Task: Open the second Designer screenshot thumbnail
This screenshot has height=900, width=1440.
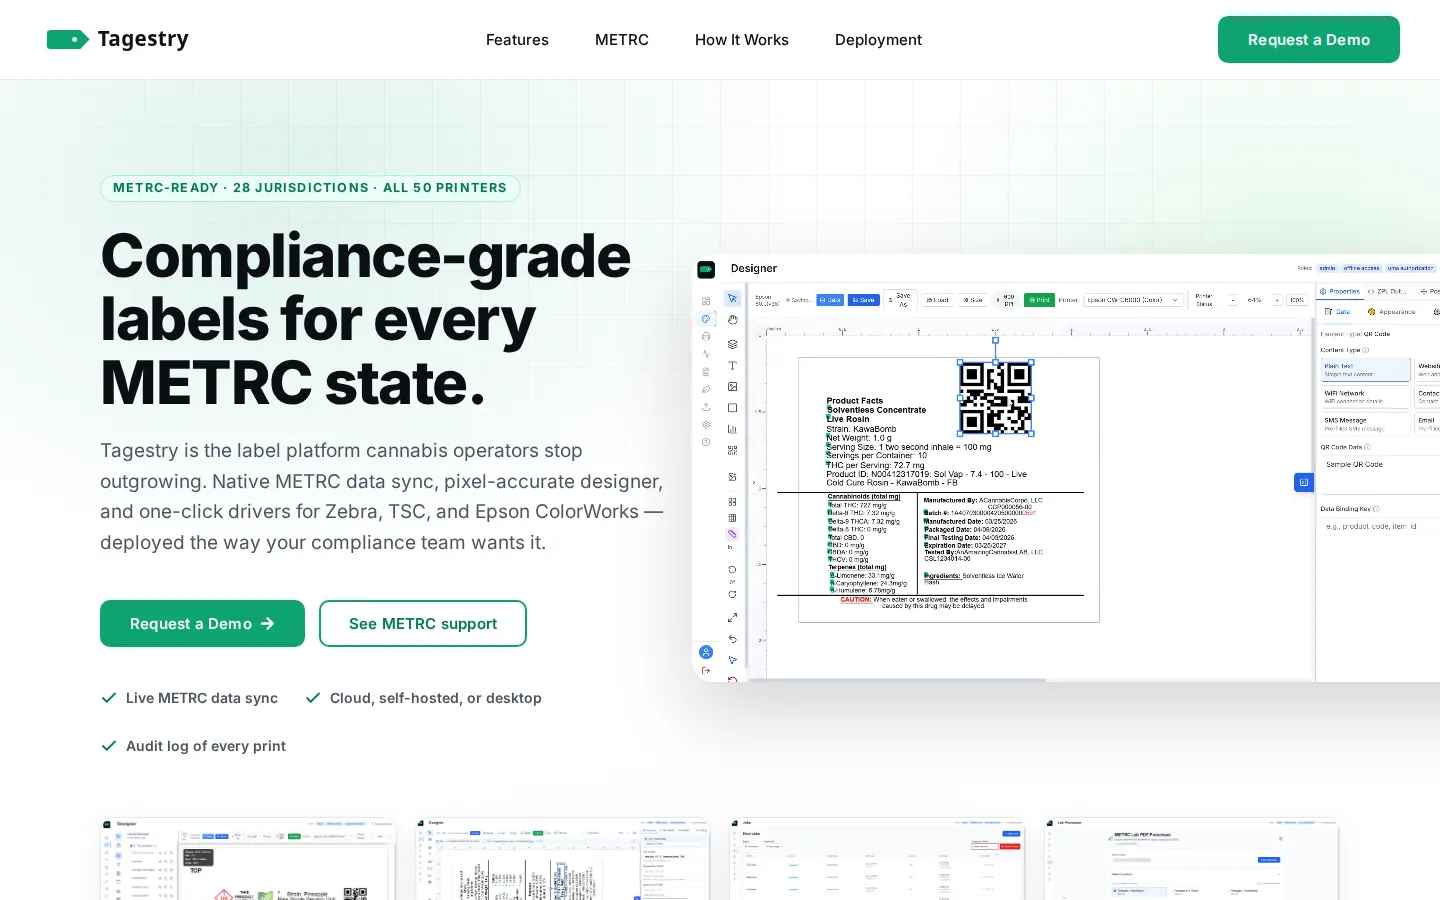Action: tap(563, 859)
